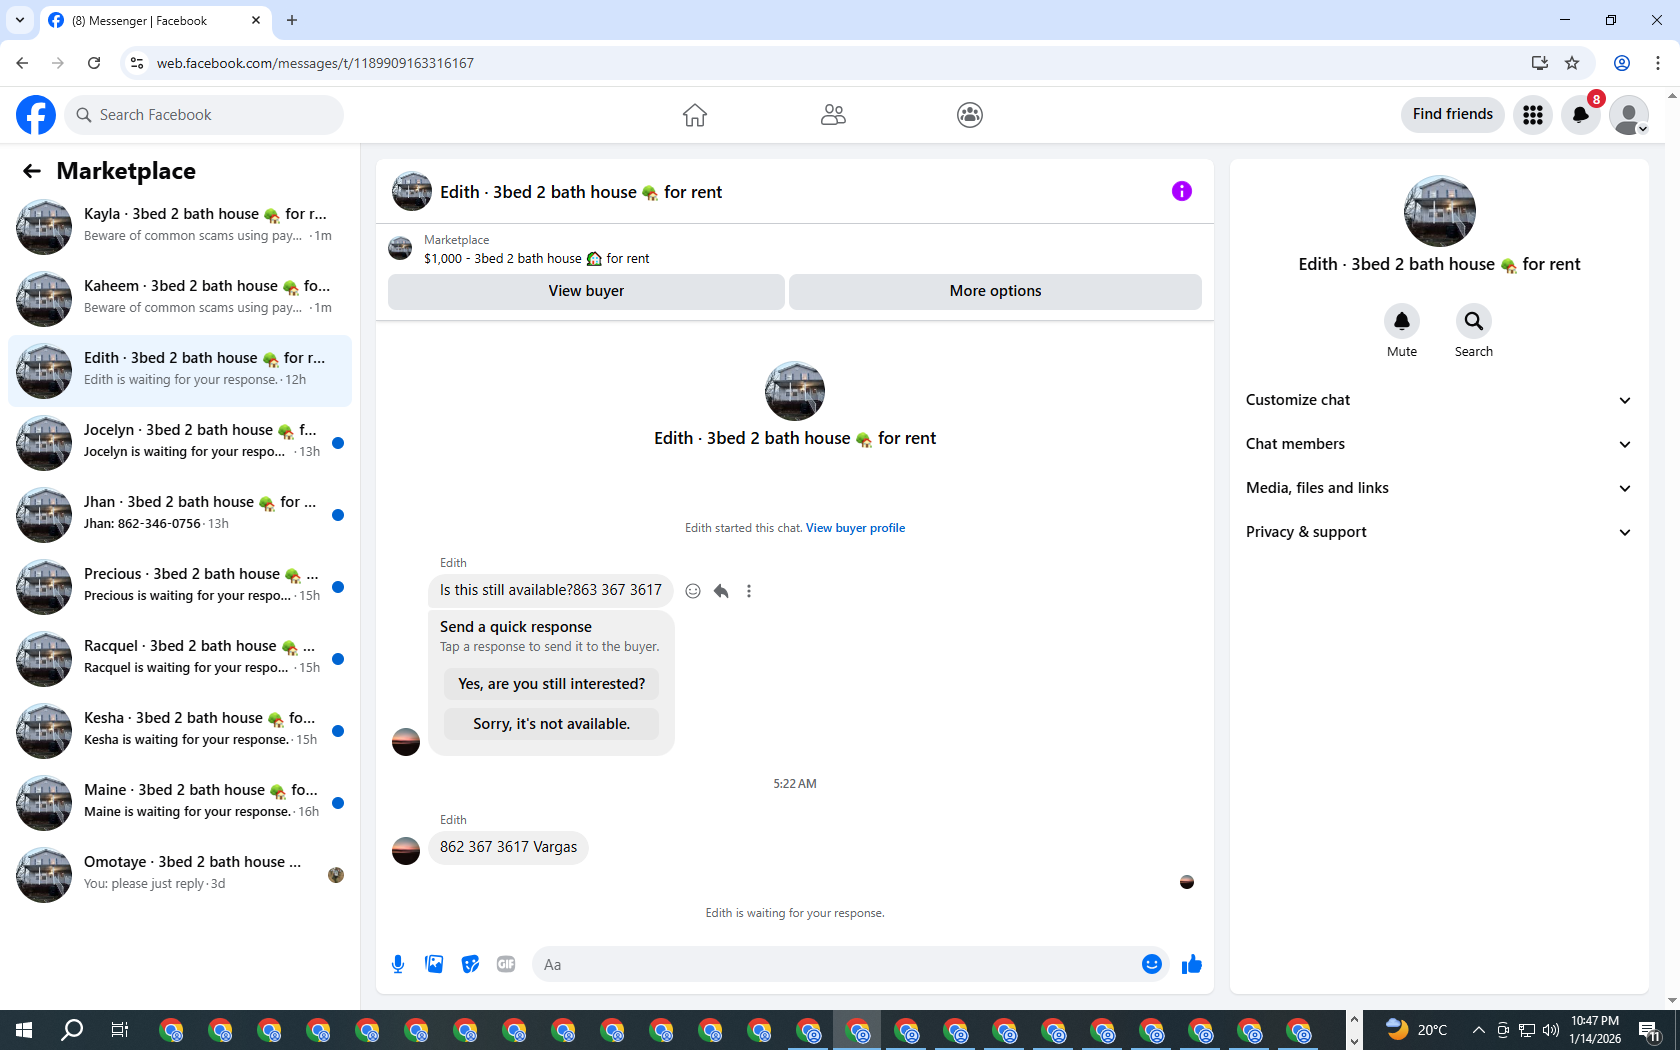Open the $1,000 3bed 2 bath house listing
Image resolution: width=1680 pixels, height=1050 pixels.
[x=536, y=258]
